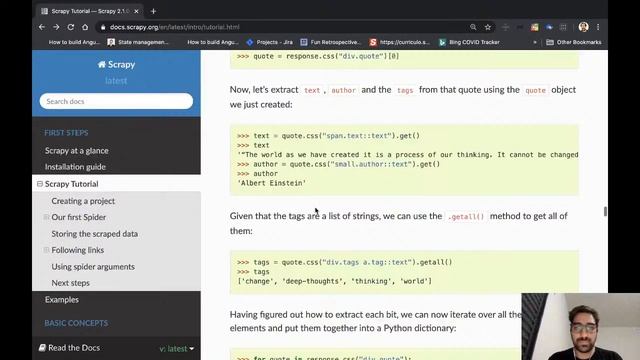The image size is (640, 360).
Task: Click the zoom magnifier in address bar
Action: [473, 27]
